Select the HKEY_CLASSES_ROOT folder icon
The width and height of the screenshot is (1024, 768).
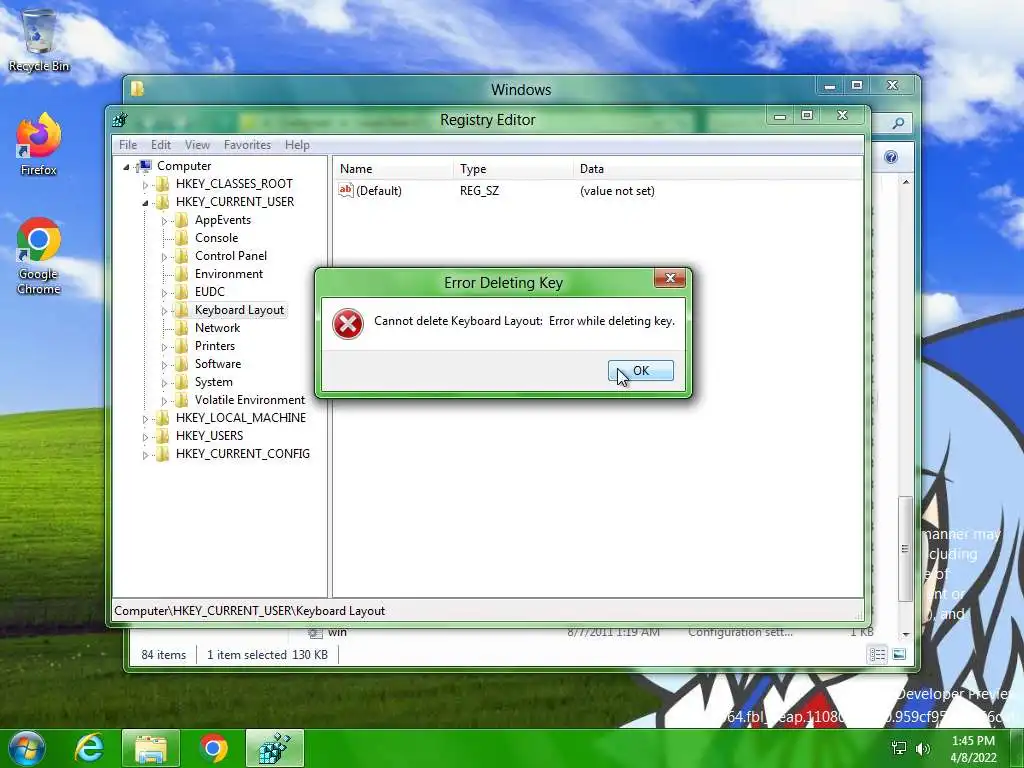pyautogui.click(x=162, y=184)
